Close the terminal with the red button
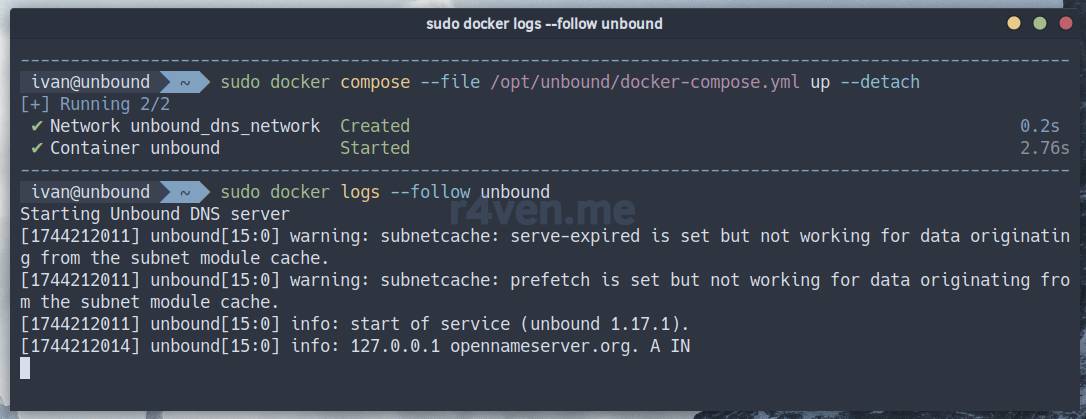Viewport: 1086px width, 419px height. [1066, 23]
